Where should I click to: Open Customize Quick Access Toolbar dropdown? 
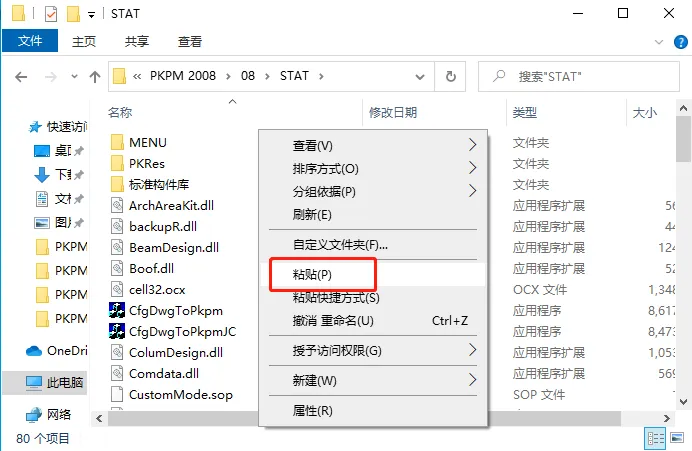click(x=91, y=15)
